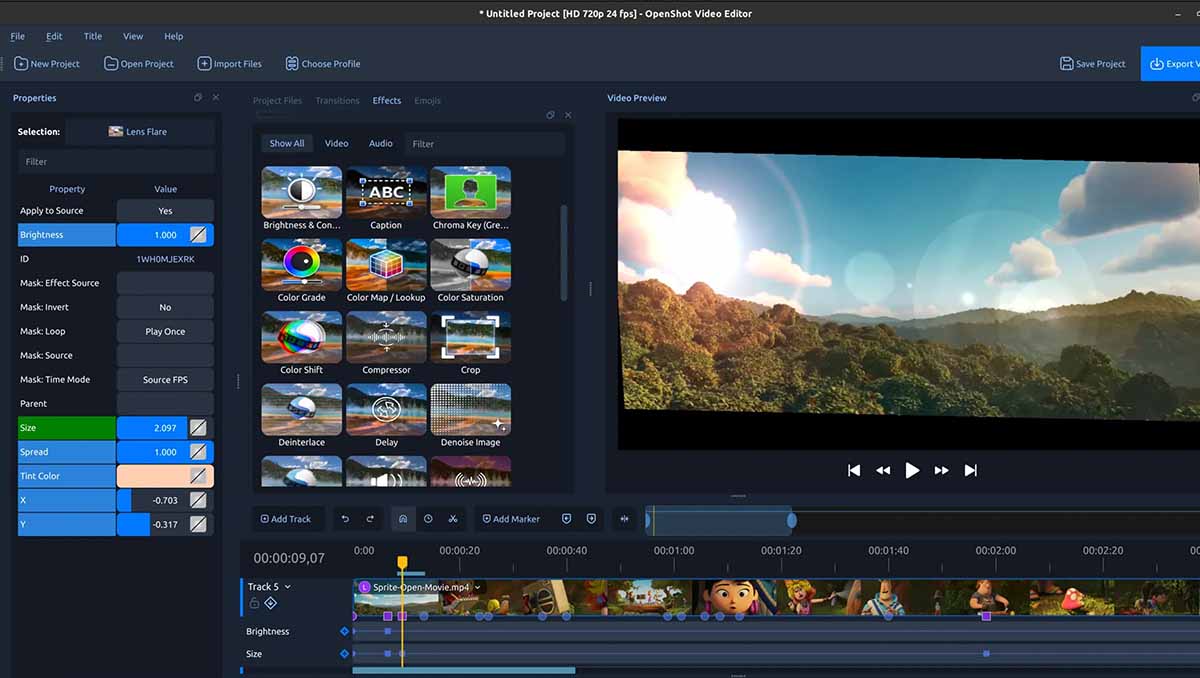Click the undo arrow in timeline toolbar

[x=345, y=519]
